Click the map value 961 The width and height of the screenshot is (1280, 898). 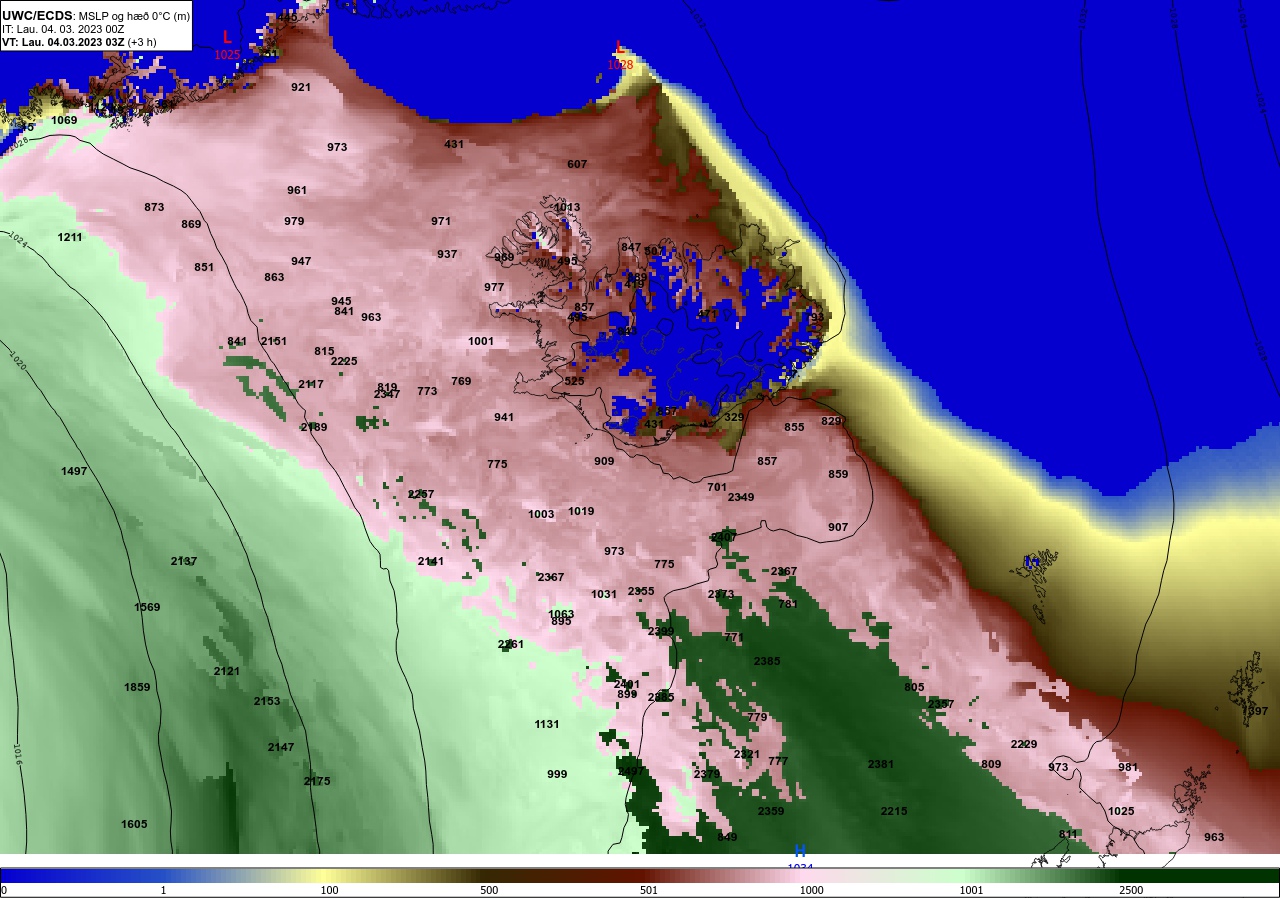(x=297, y=190)
